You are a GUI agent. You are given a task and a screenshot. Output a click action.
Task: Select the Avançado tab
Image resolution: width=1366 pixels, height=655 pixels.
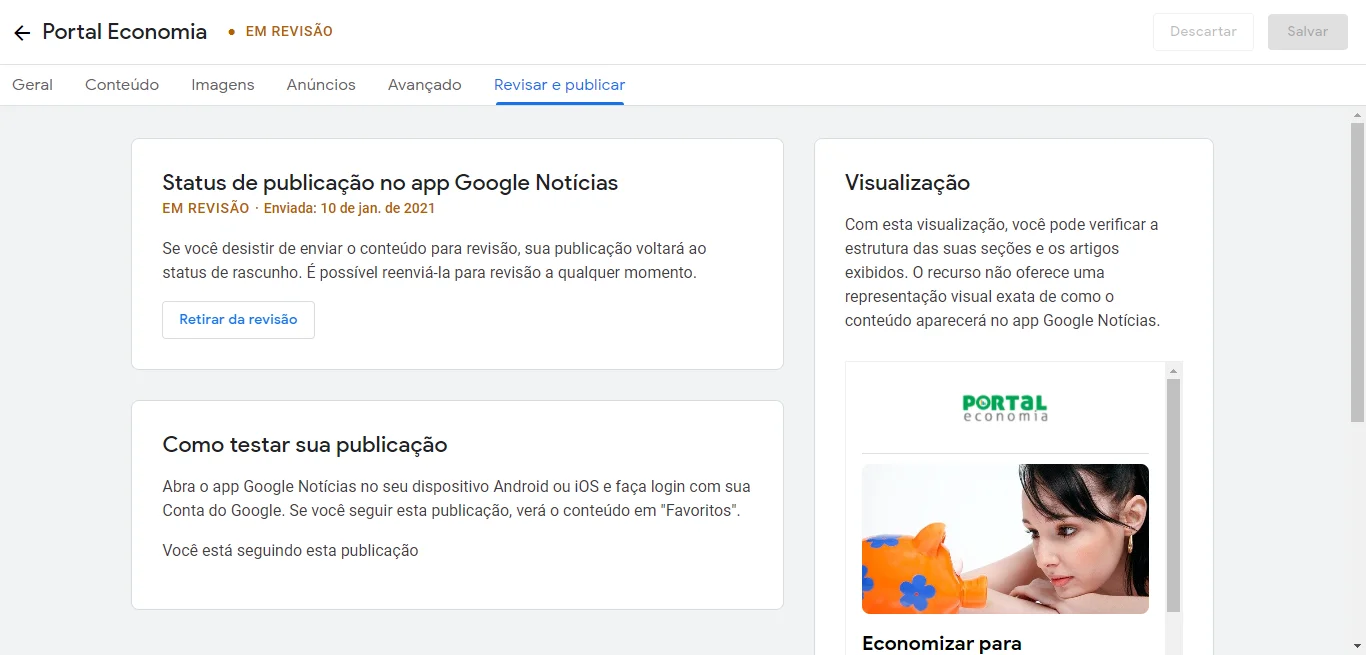[425, 85]
